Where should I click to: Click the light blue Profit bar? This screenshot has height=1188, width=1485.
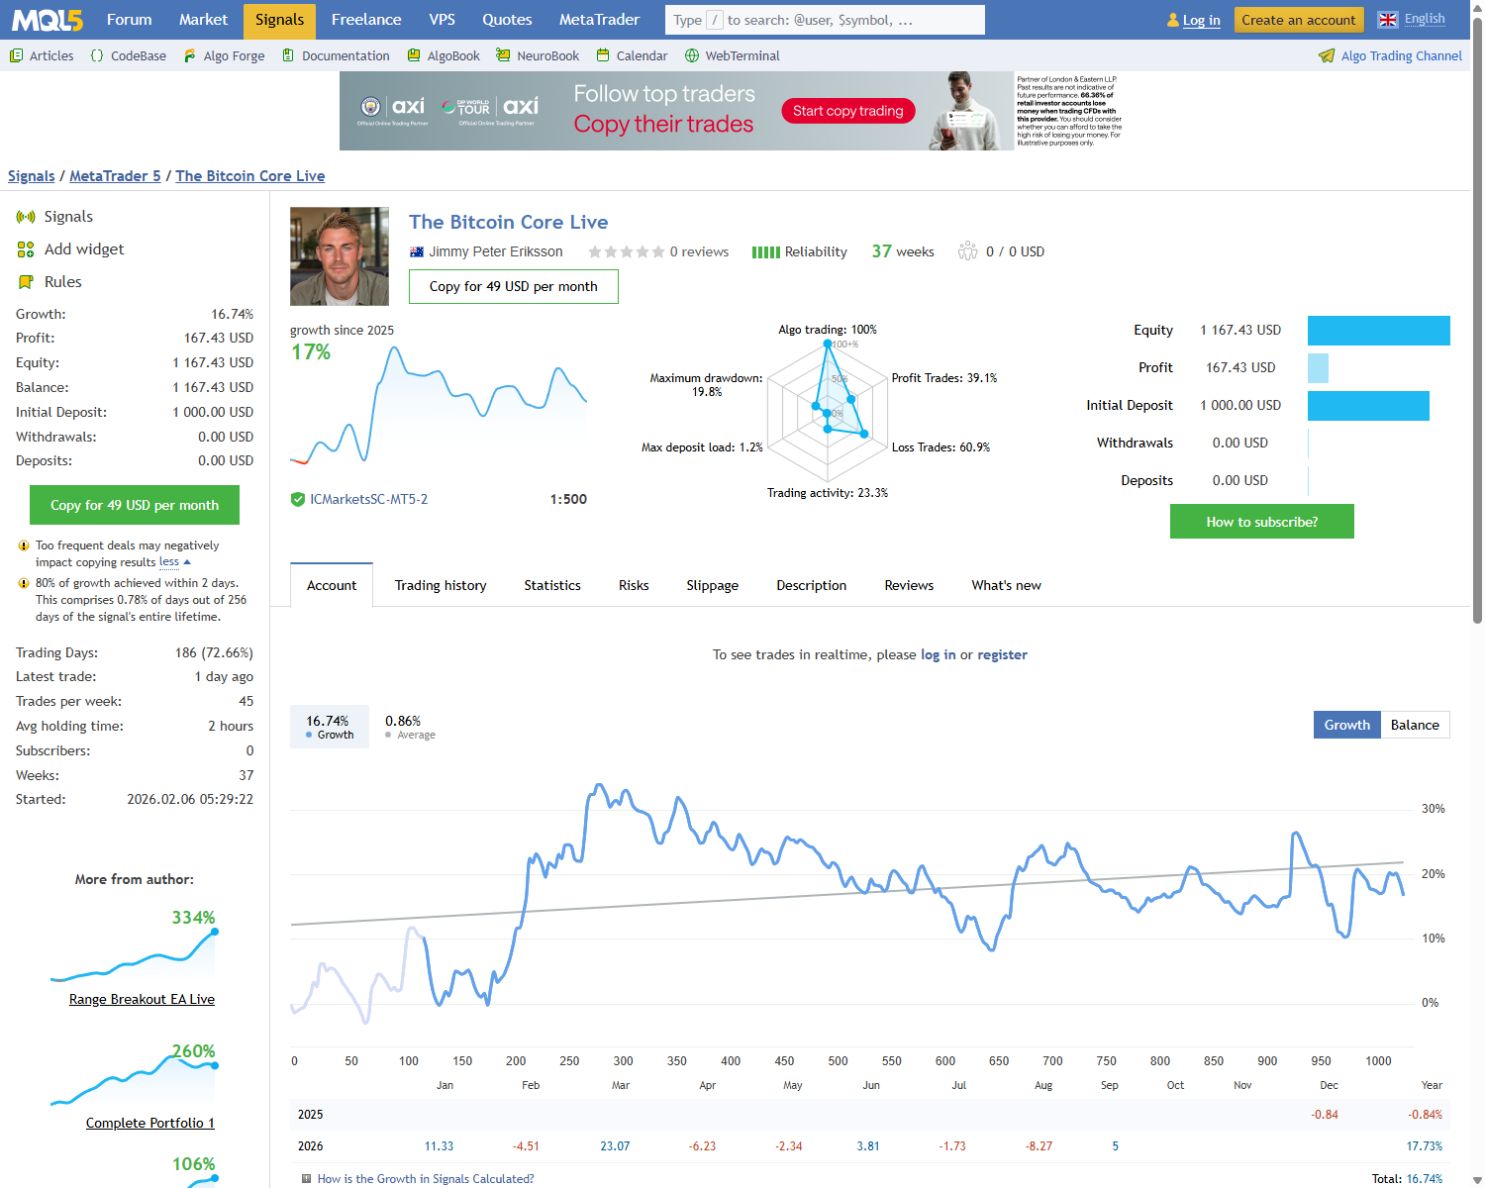pos(1318,368)
